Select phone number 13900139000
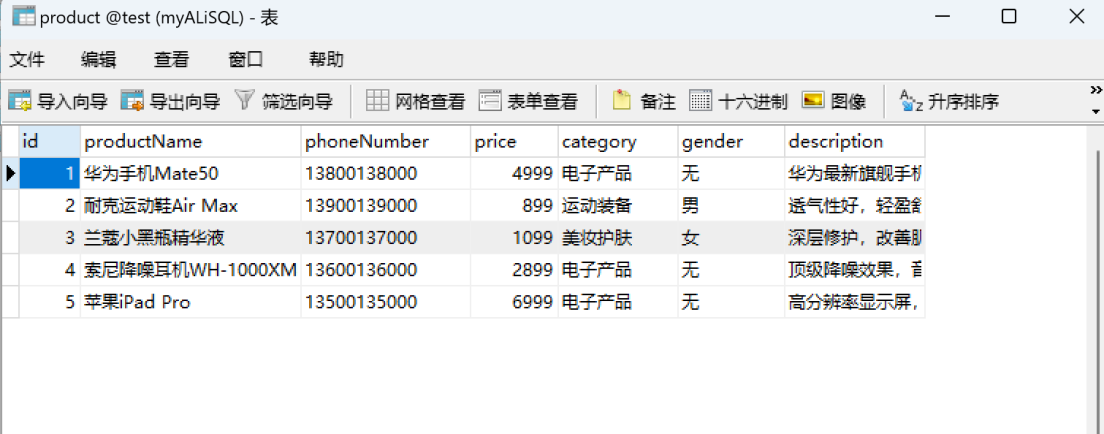Viewport: 1104px width, 434px height. [x=386, y=206]
